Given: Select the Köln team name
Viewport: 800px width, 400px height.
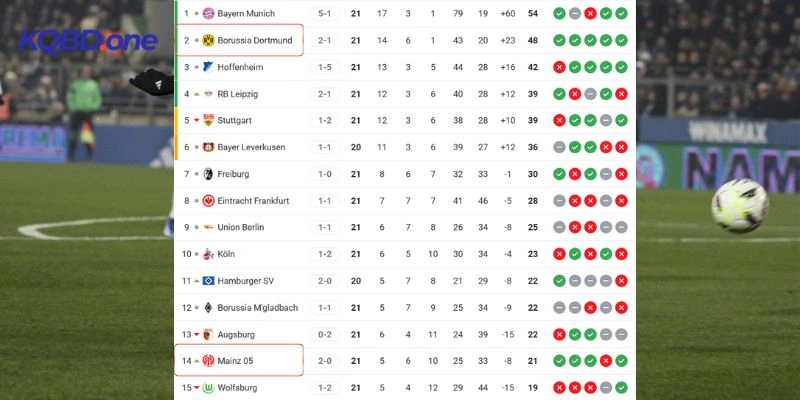Looking at the screenshot, I should click(227, 254).
